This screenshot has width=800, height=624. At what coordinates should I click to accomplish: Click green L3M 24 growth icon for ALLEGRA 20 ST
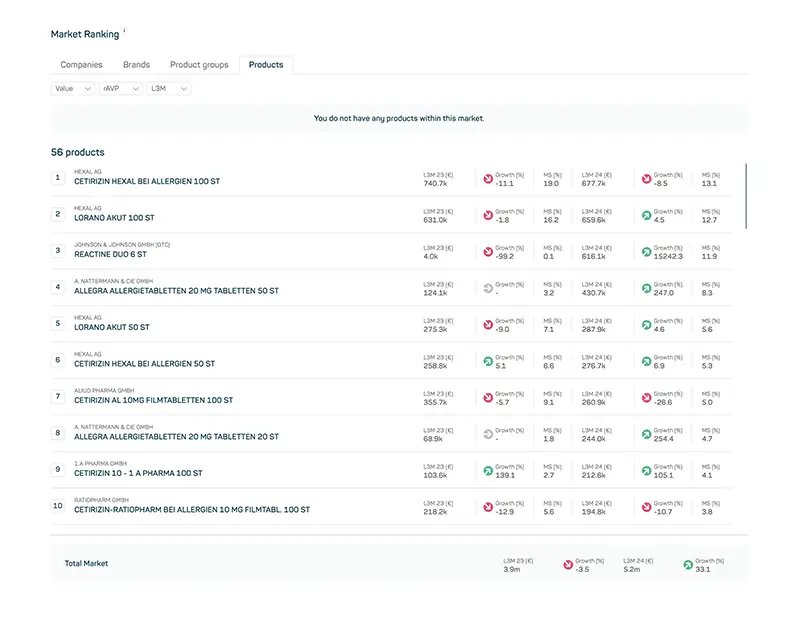(646, 434)
